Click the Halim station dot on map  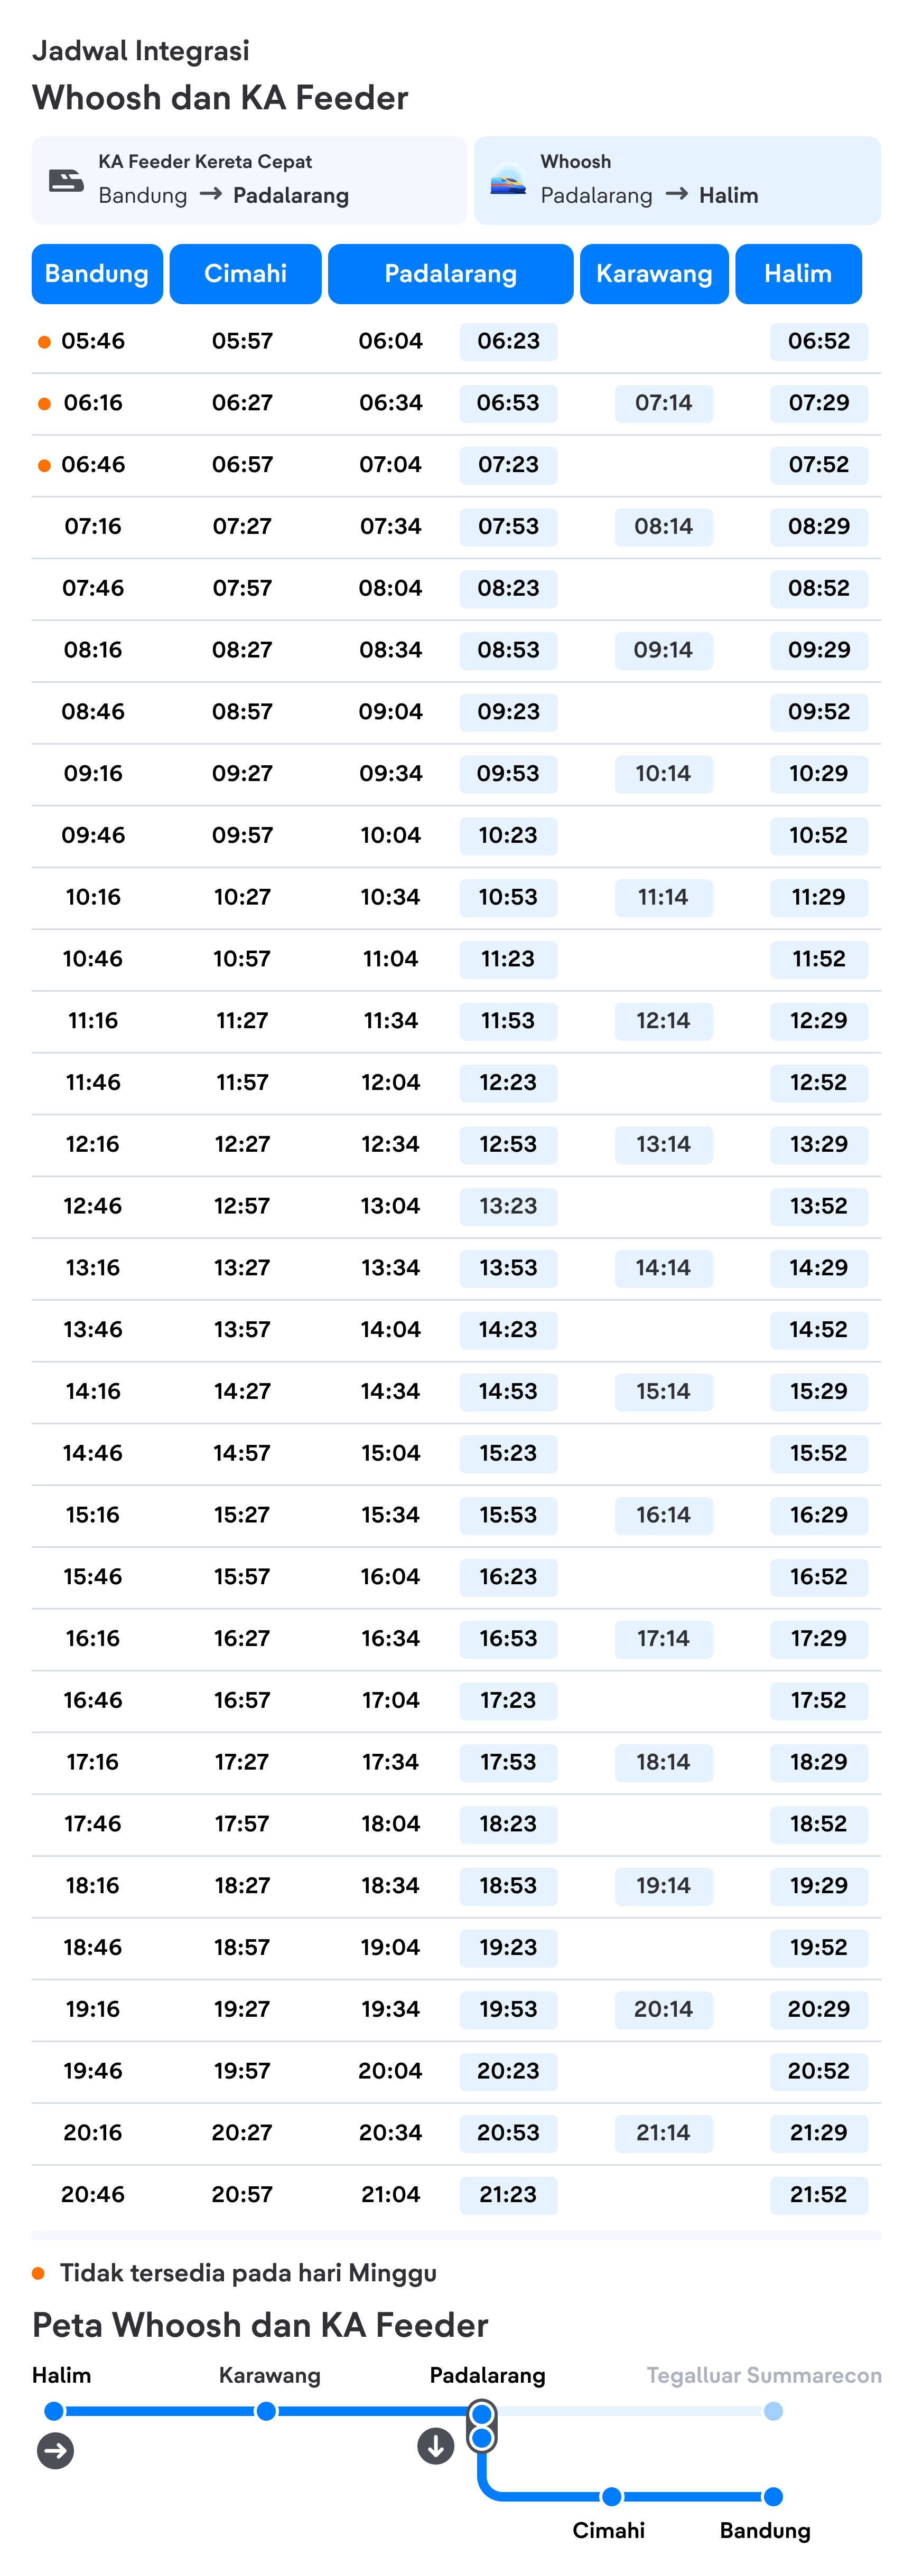tap(55, 2411)
